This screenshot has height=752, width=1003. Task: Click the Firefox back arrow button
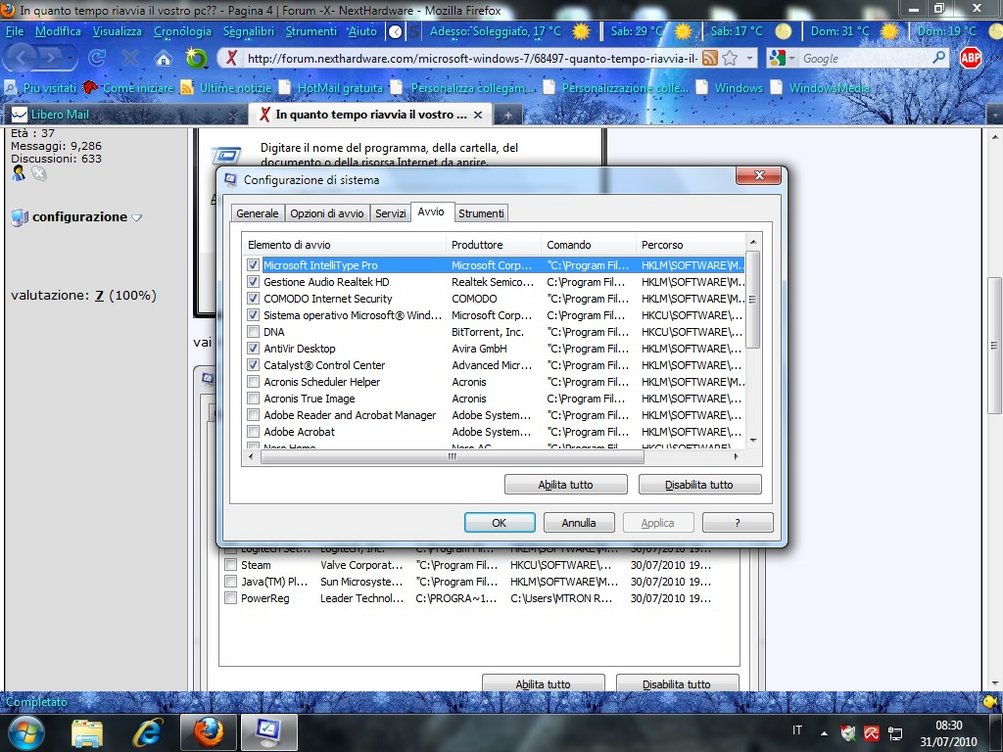(20, 58)
